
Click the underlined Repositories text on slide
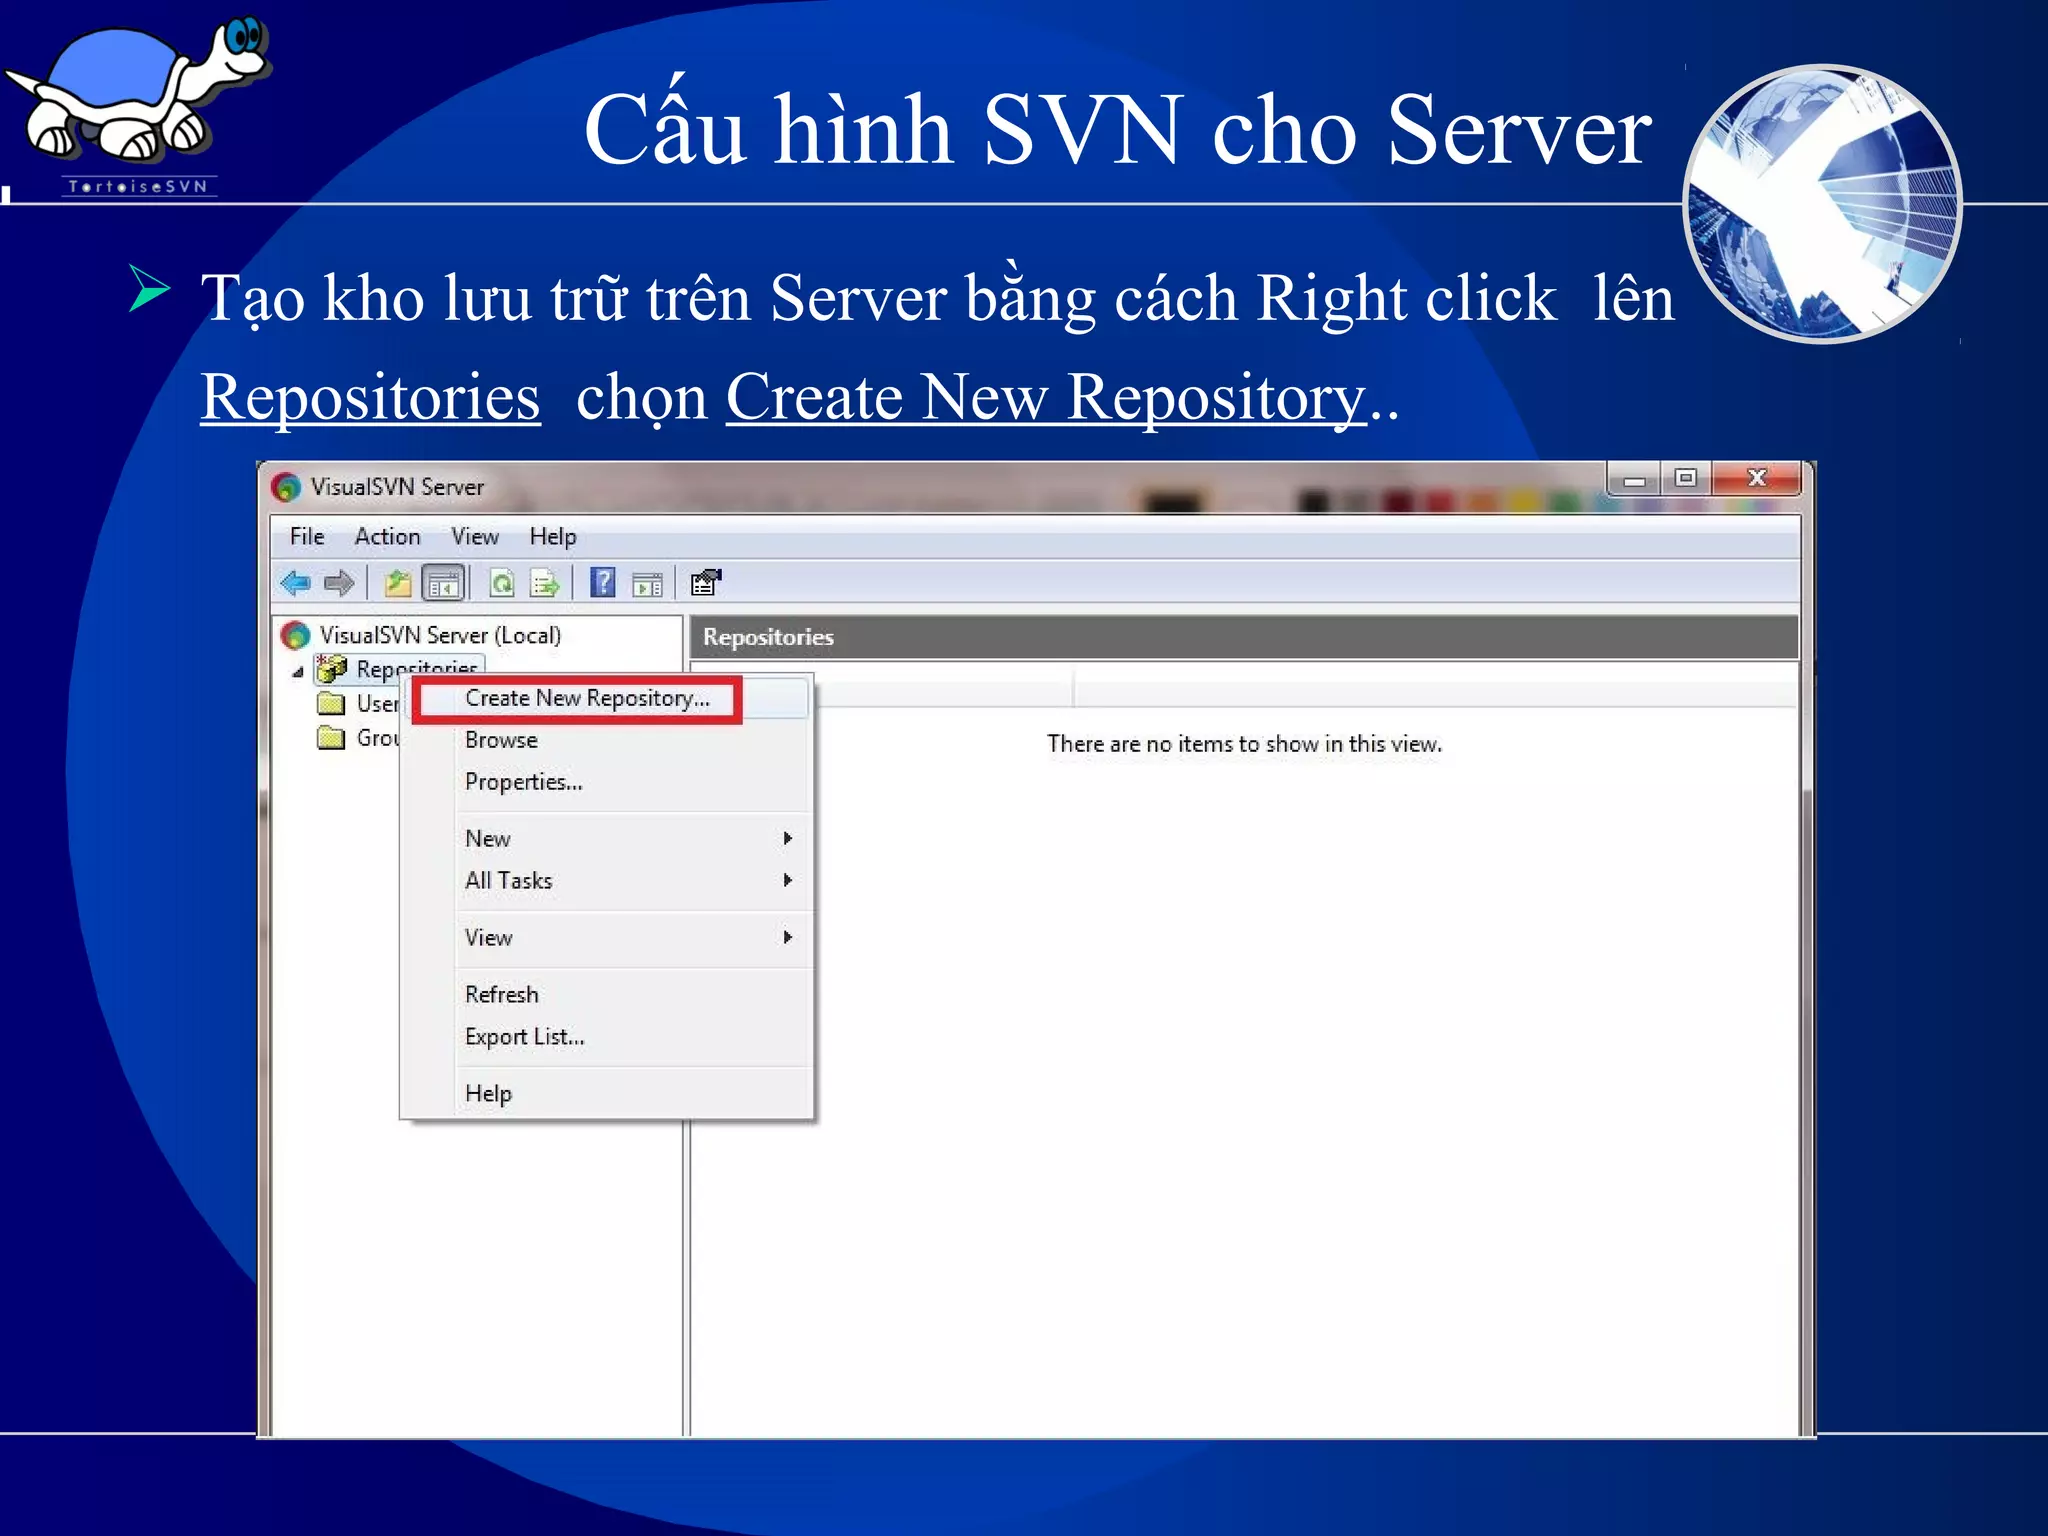click(371, 397)
